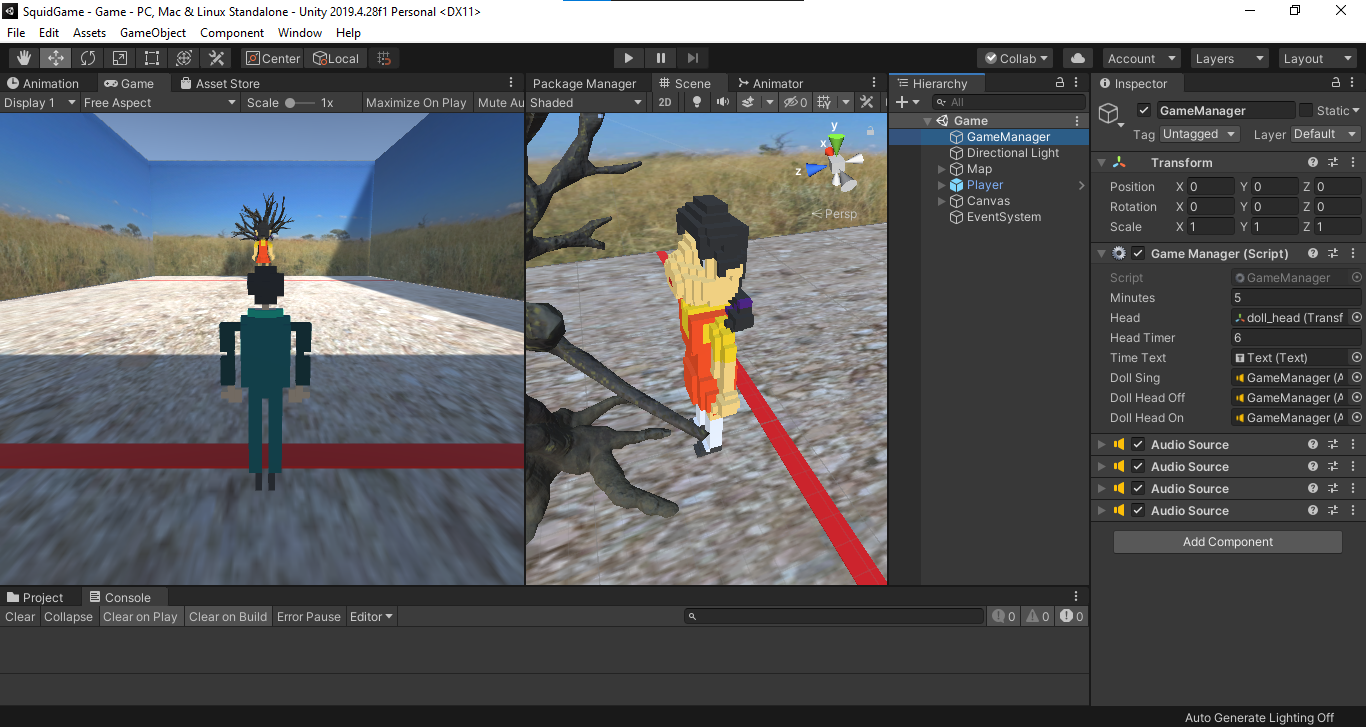Open the Default layer dropdown
Viewport: 1366px width, 727px height.
click(1326, 134)
